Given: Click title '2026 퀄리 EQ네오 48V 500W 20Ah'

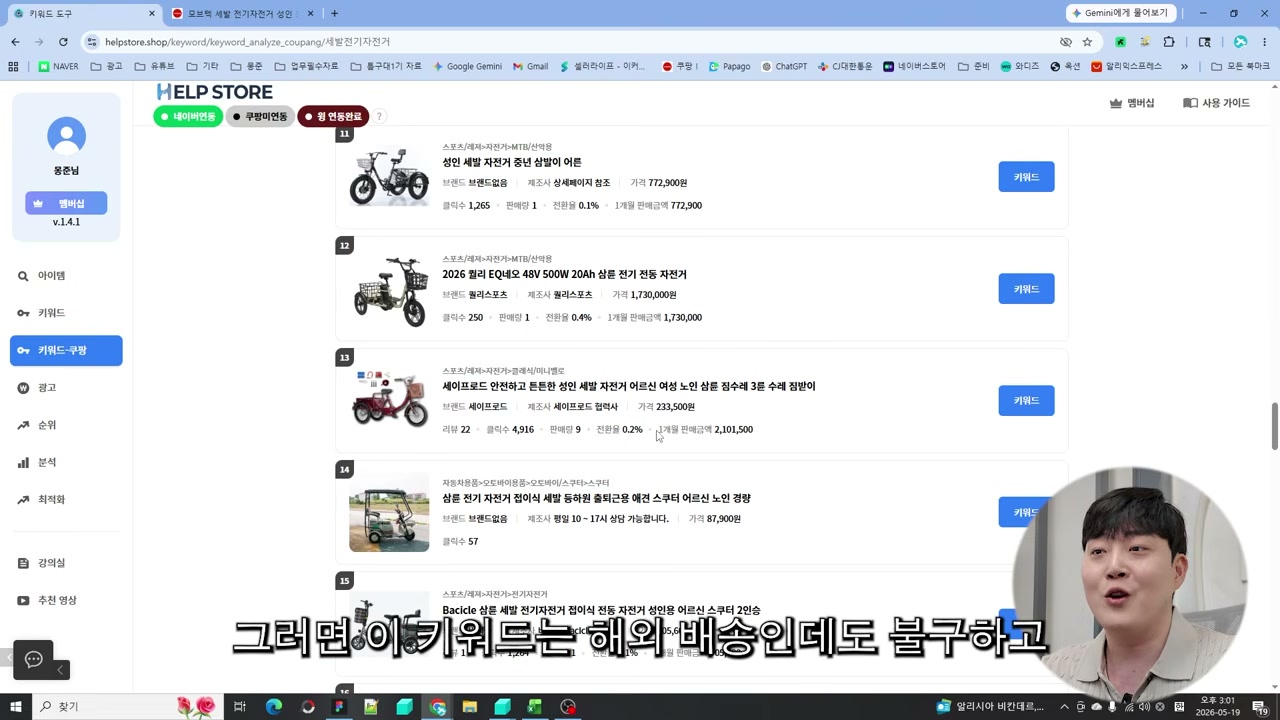Looking at the screenshot, I should pyautogui.click(x=564, y=274).
